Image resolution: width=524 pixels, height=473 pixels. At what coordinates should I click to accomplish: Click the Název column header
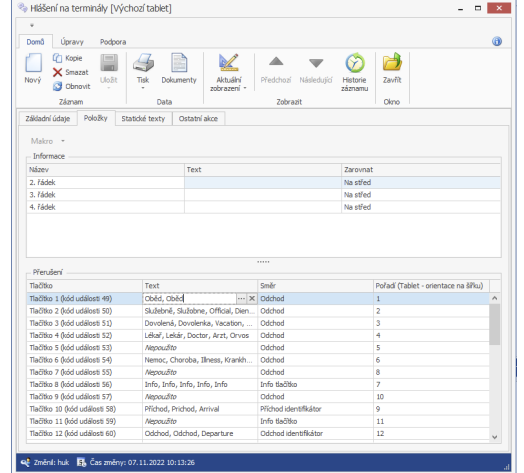[106, 169]
